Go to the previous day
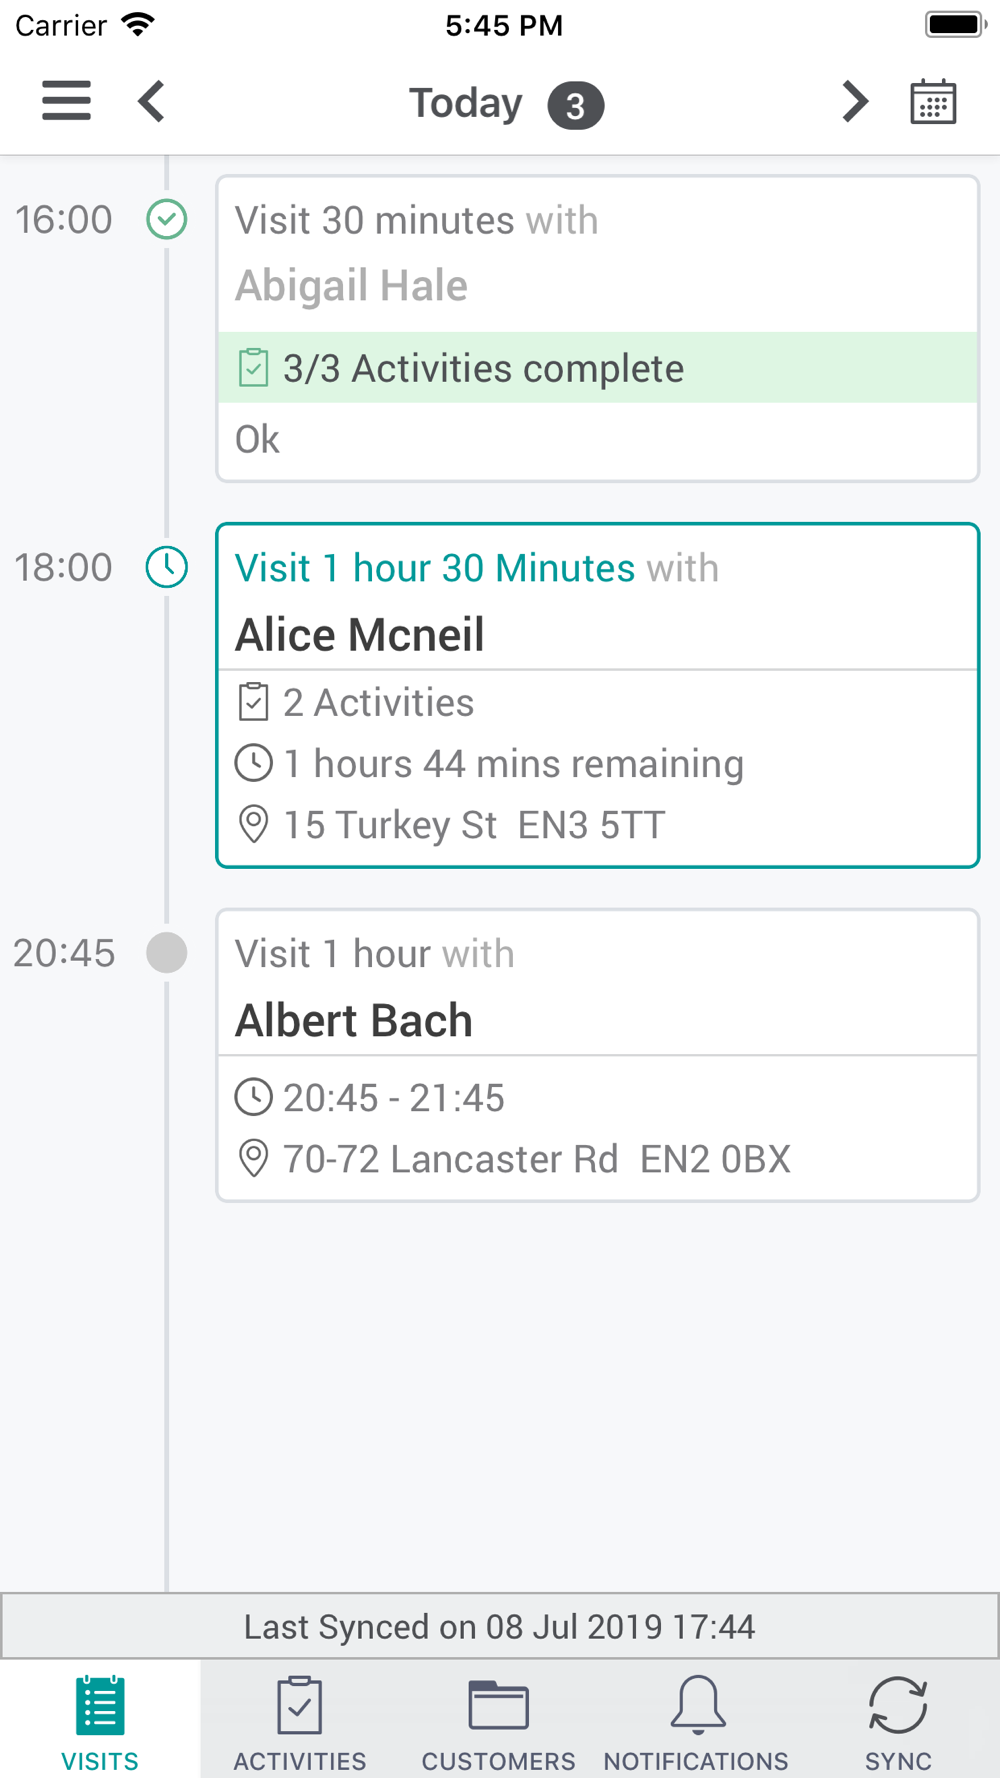 point(151,101)
